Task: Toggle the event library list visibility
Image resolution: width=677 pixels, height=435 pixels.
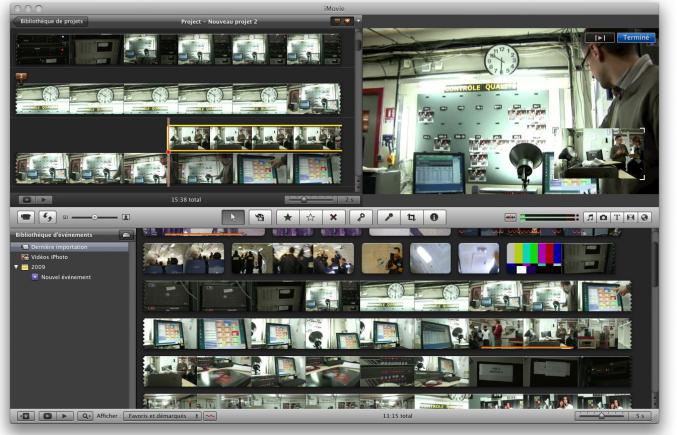Action: (25, 416)
